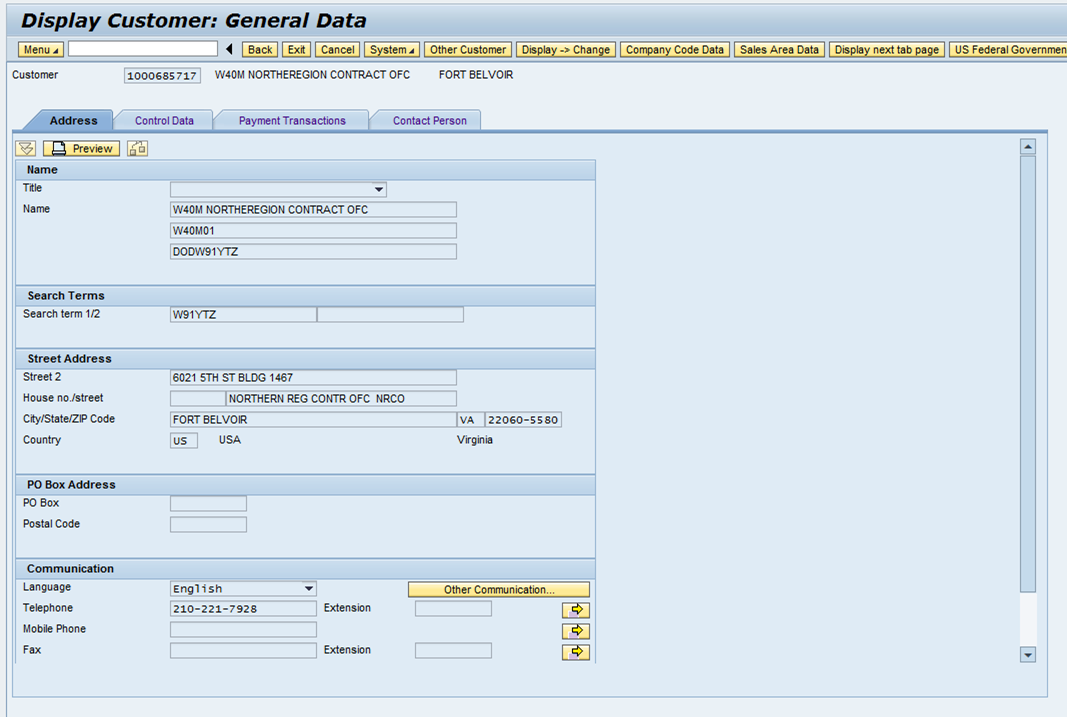Click the internet address icon right of Preview
Image resolution: width=1067 pixels, height=717 pixels.
click(x=137, y=147)
